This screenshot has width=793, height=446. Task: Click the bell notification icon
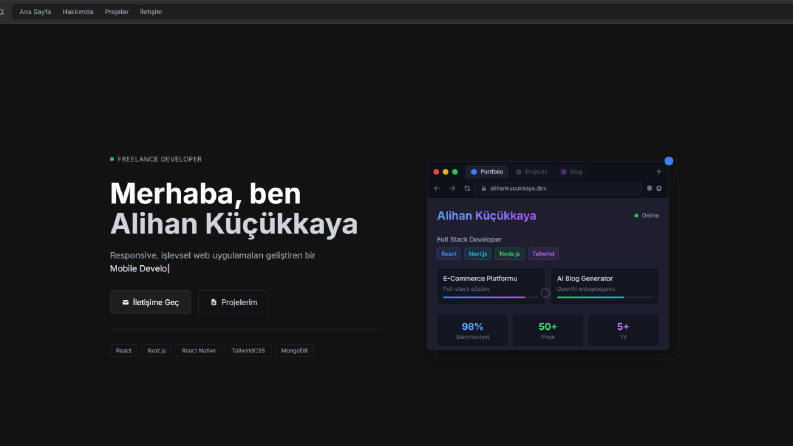pos(649,189)
